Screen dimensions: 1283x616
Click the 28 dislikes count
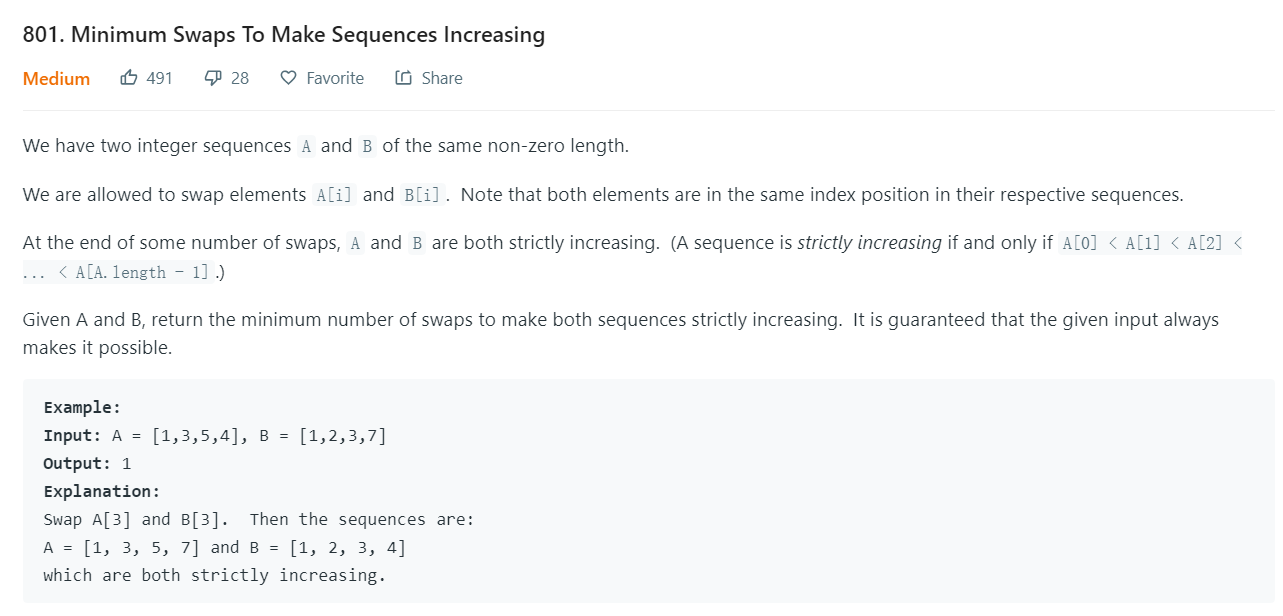[240, 78]
